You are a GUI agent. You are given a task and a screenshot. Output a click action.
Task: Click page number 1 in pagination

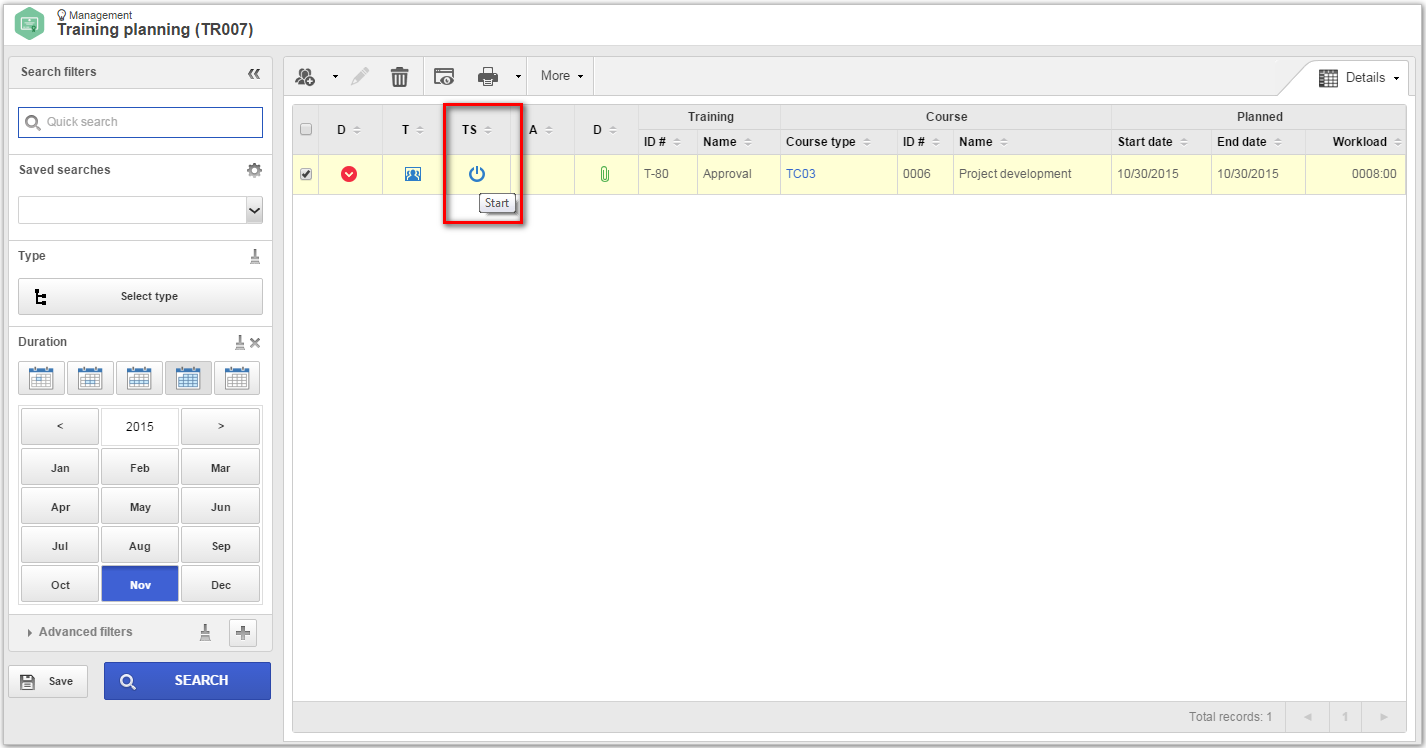coord(1346,716)
